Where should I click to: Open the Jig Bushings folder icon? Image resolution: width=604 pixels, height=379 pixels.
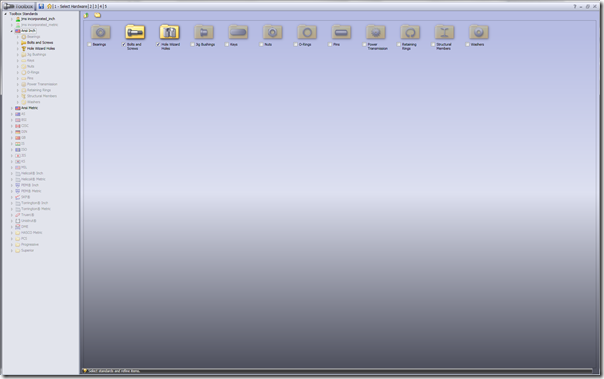204,32
